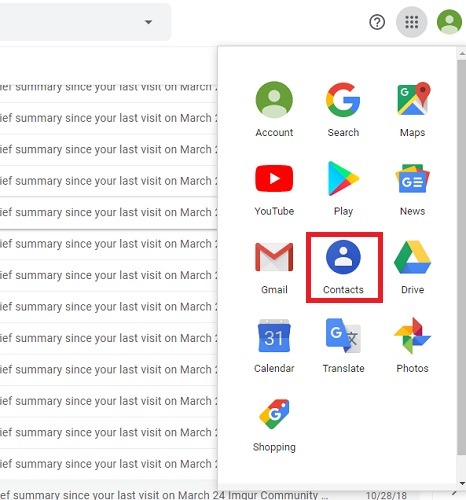Click the Gmail search box field
This screenshot has width=466, height=500.
pos(85,22)
